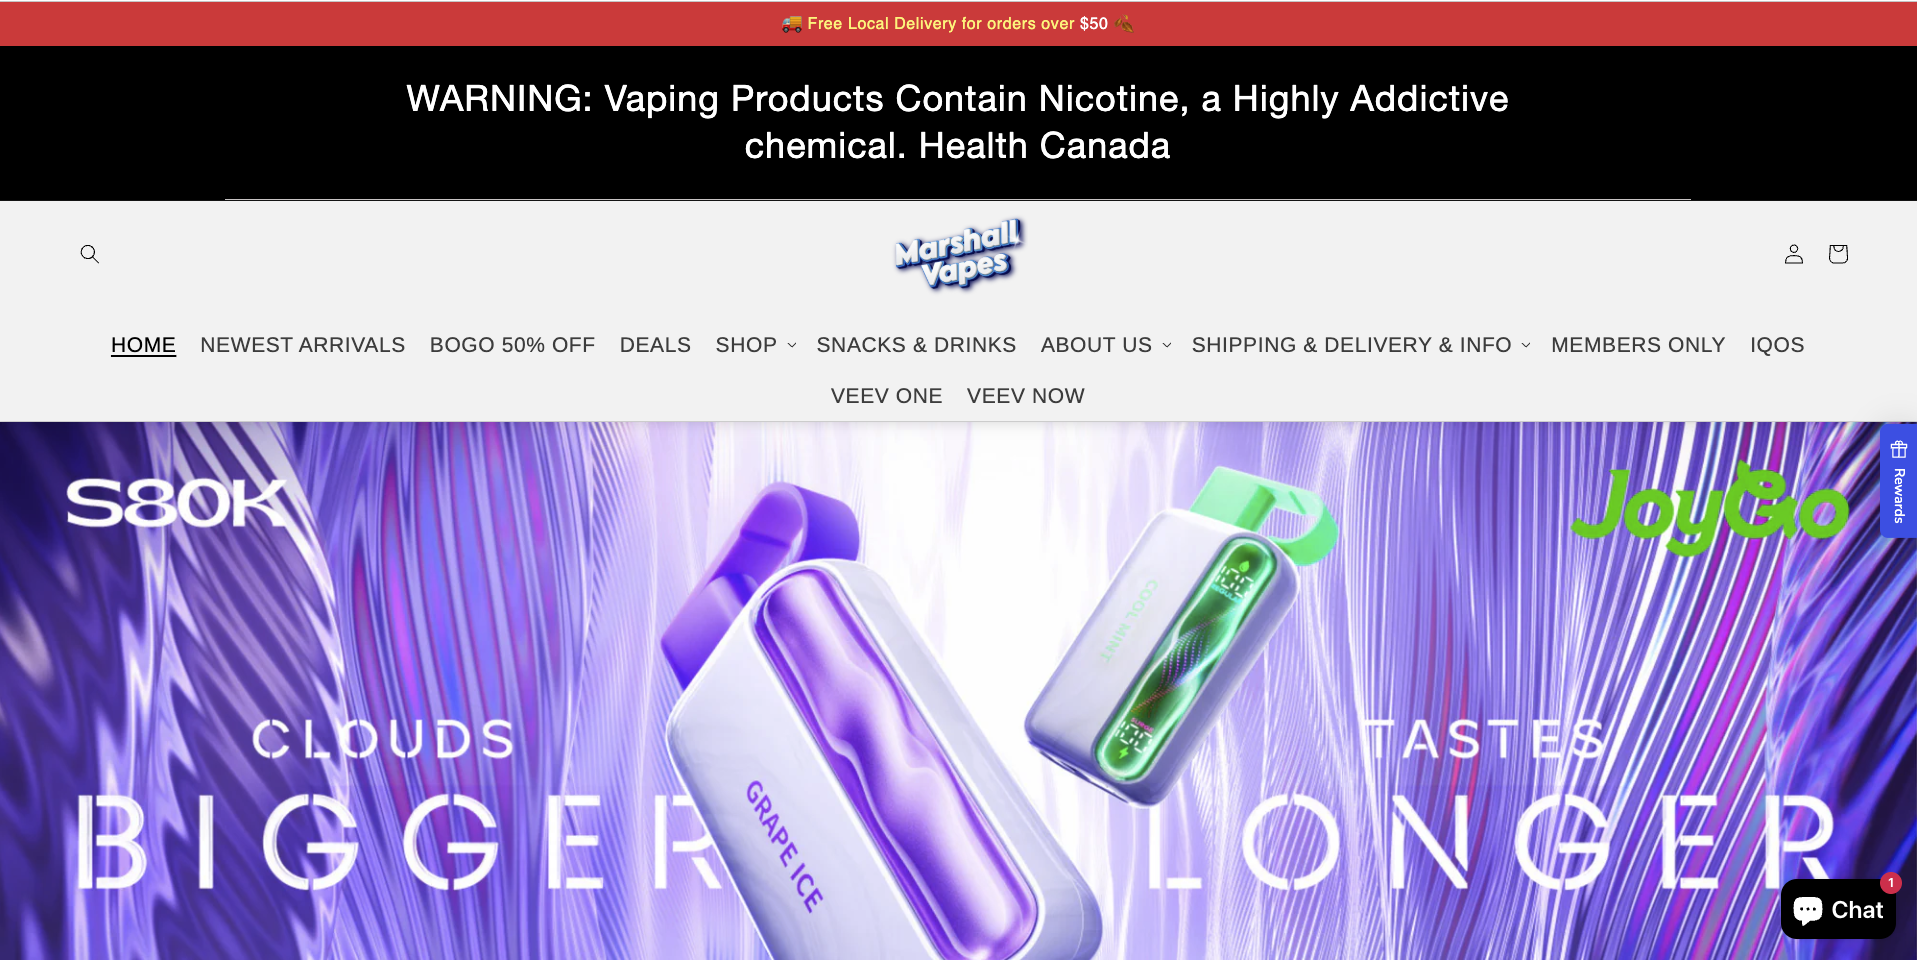Expand the ABOUT US dropdown
Image resolution: width=1917 pixels, height=960 pixels.
coord(1105,345)
